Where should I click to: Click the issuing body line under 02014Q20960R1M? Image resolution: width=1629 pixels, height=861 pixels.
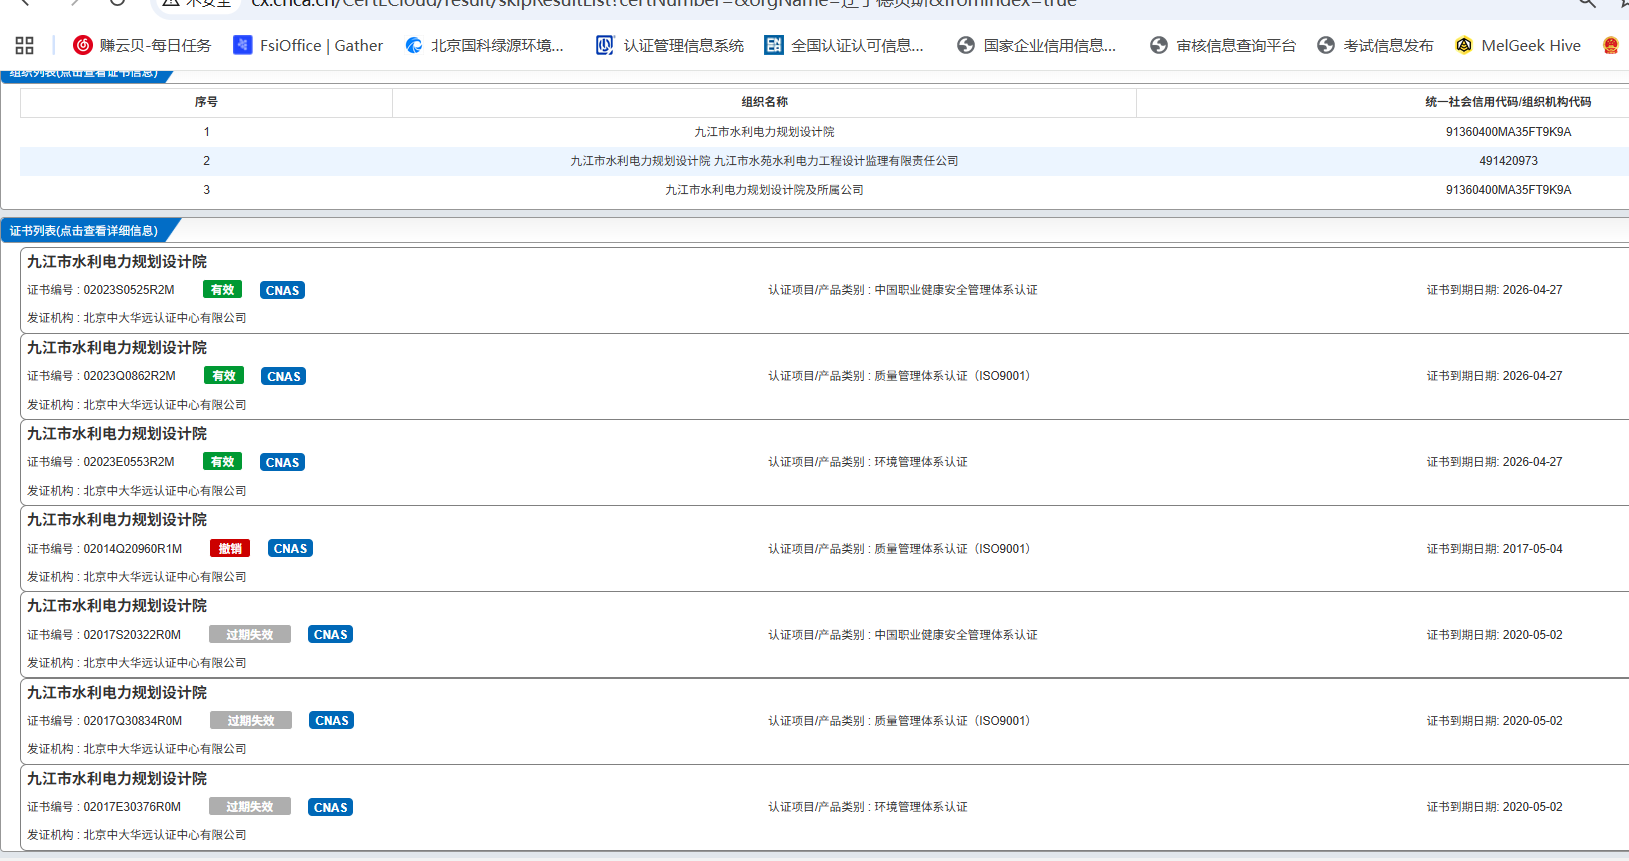(137, 577)
